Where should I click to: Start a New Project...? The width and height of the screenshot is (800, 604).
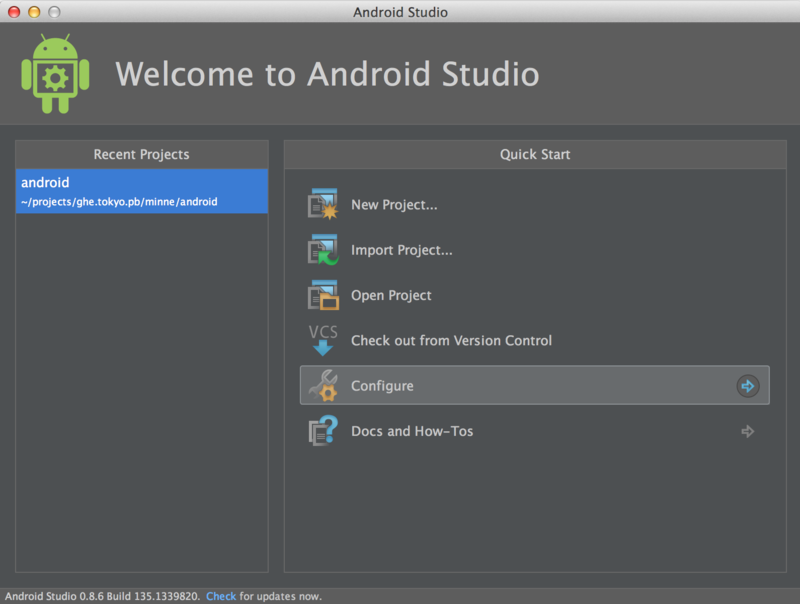click(x=394, y=205)
